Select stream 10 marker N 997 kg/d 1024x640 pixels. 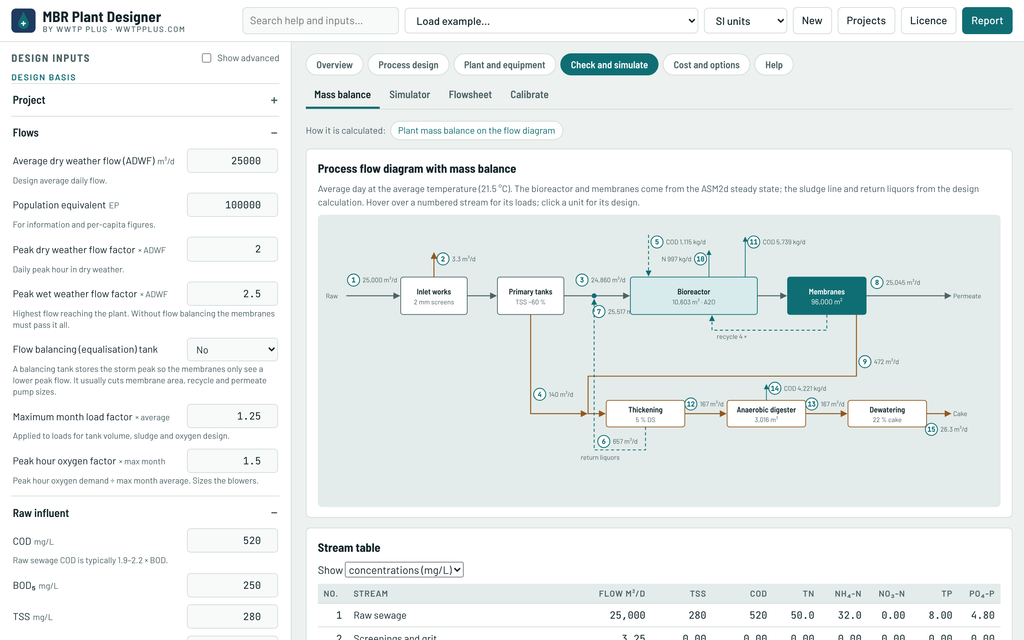coord(700,259)
